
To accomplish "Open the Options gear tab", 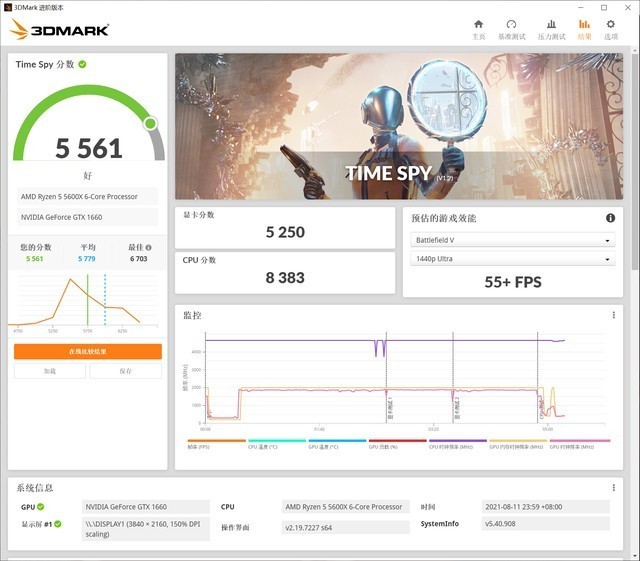I will 611,30.
